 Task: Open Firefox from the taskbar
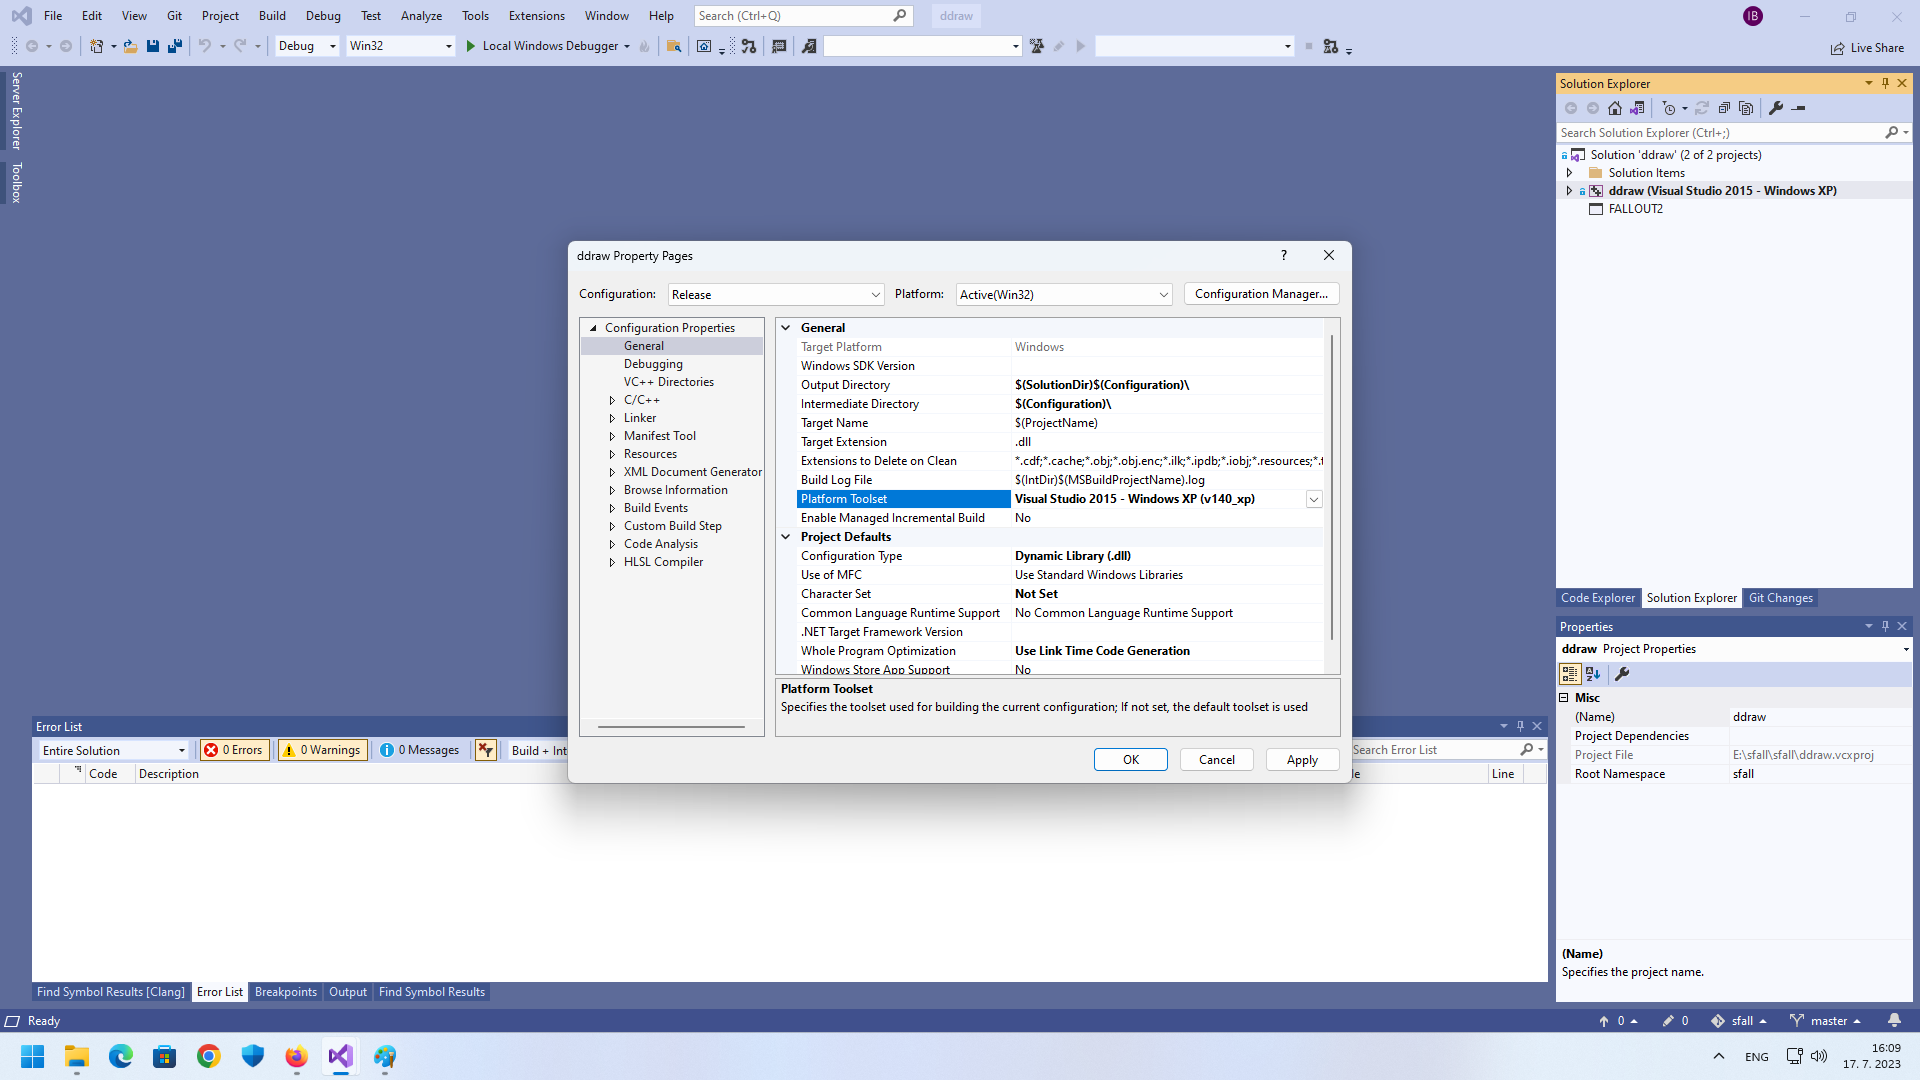(x=296, y=1056)
